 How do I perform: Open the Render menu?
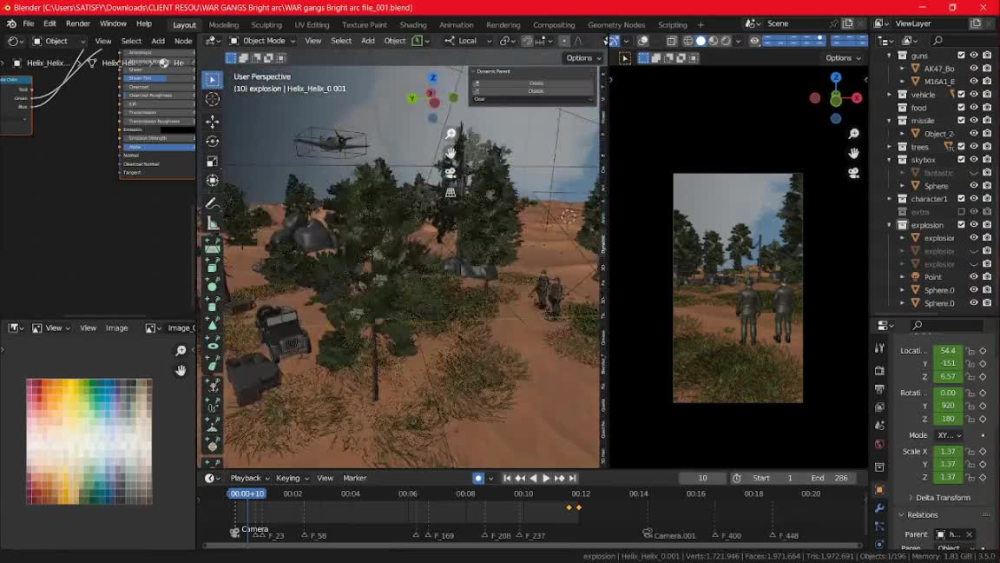[78, 24]
